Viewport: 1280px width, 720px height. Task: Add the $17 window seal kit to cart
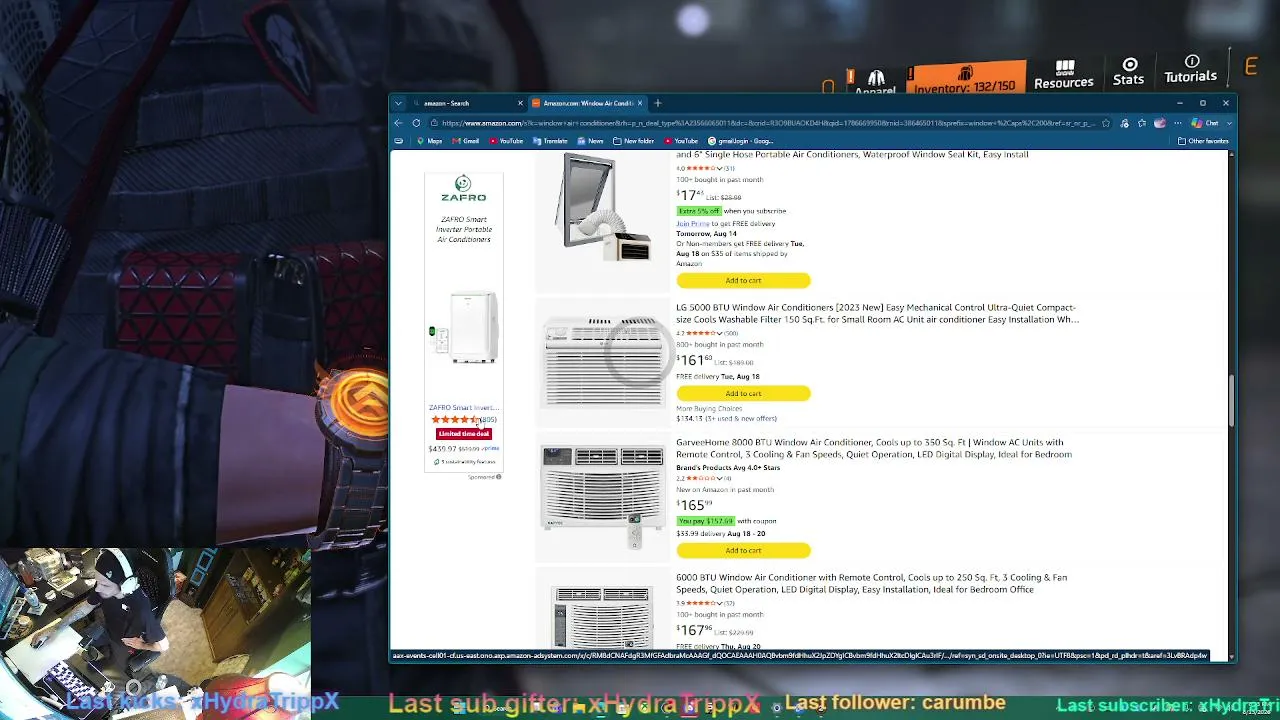(x=743, y=281)
